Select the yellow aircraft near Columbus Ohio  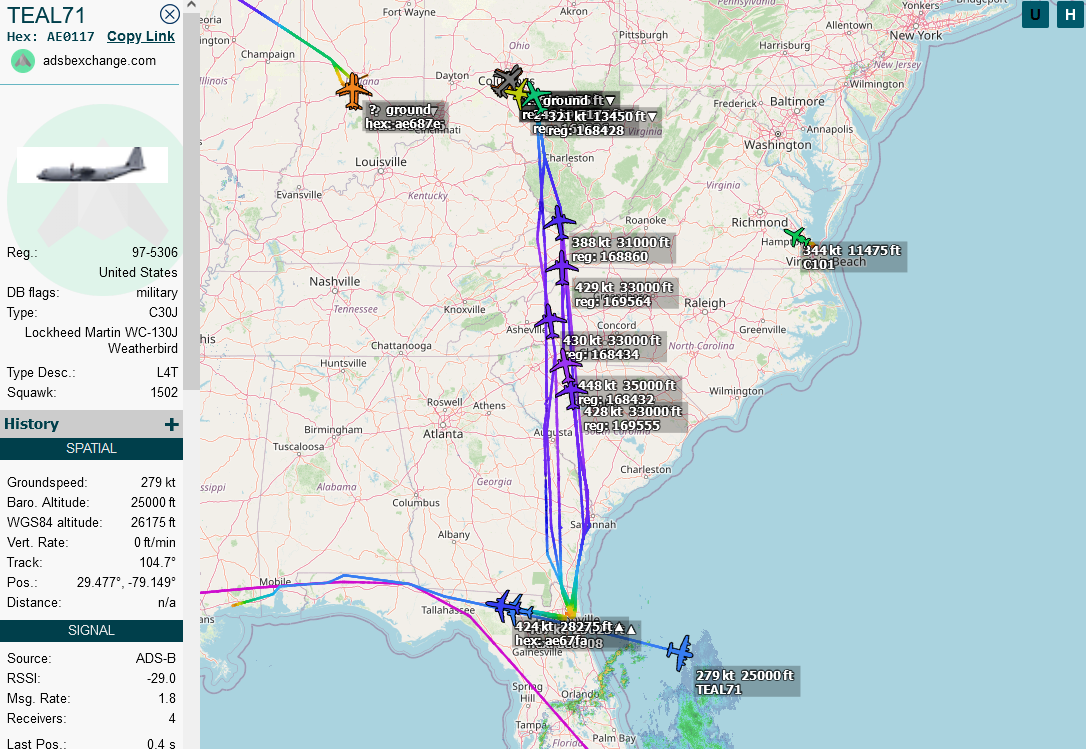(x=517, y=92)
